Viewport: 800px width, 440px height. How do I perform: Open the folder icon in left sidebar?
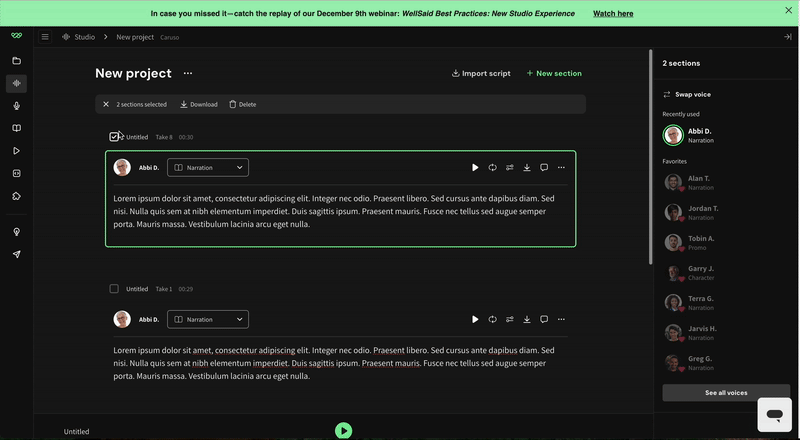point(16,61)
